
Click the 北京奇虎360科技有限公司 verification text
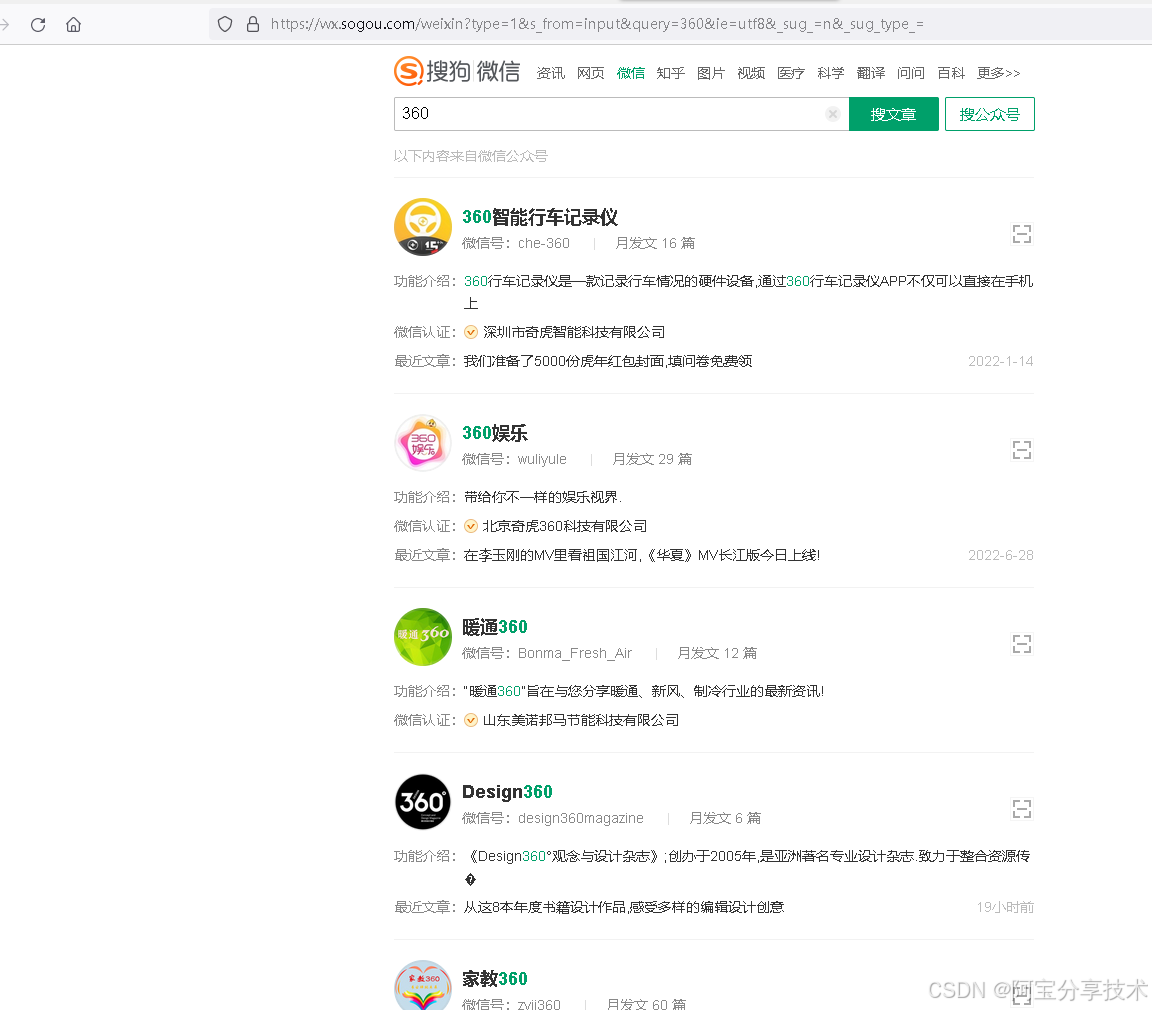[565, 526]
